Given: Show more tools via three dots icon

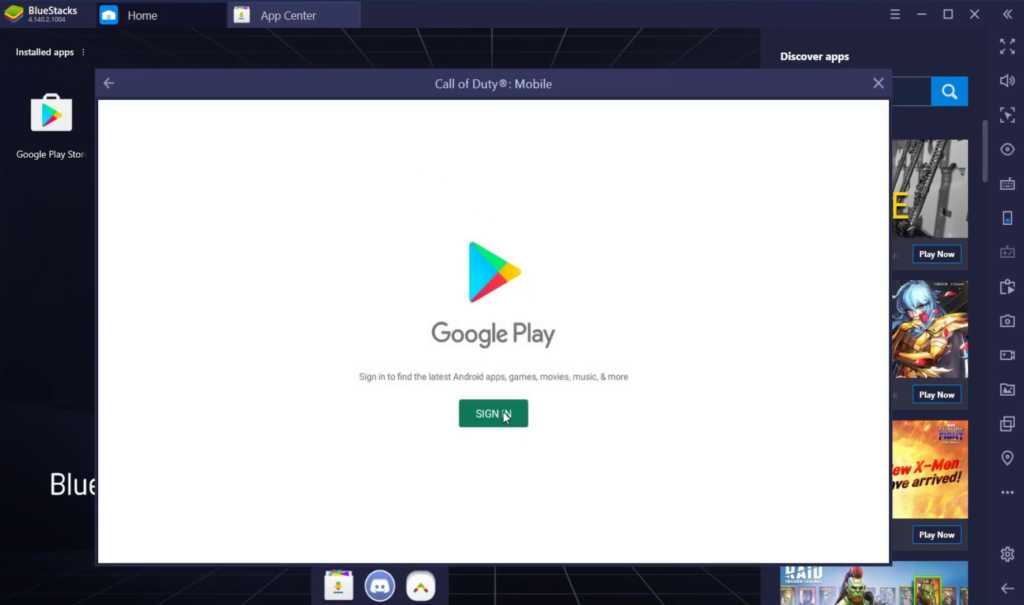Looking at the screenshot, I should [x=1007, y=493].
